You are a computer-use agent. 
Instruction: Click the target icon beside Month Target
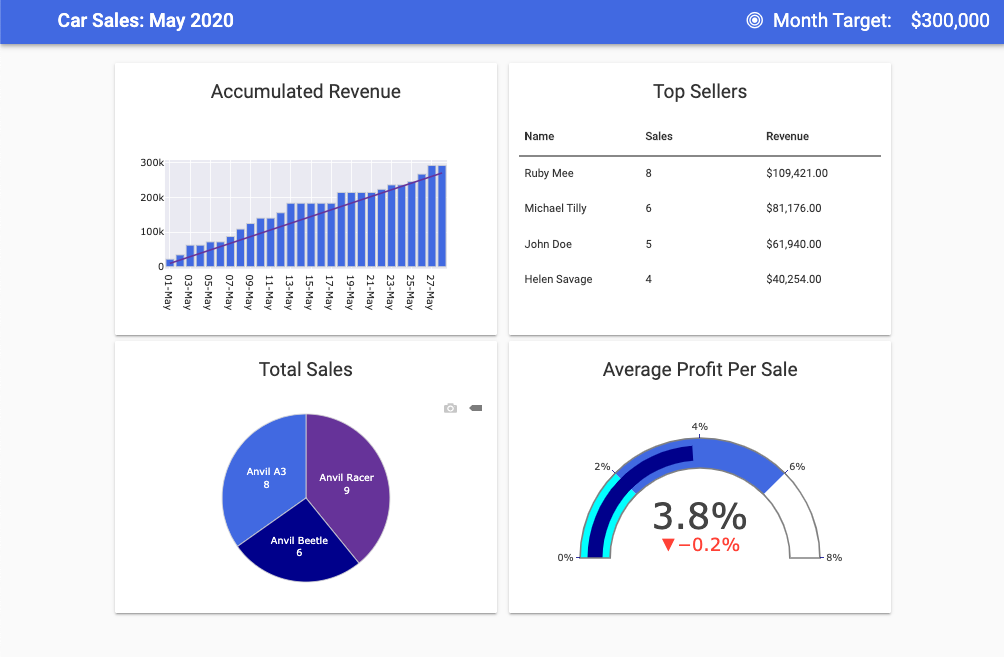[755, 20]
